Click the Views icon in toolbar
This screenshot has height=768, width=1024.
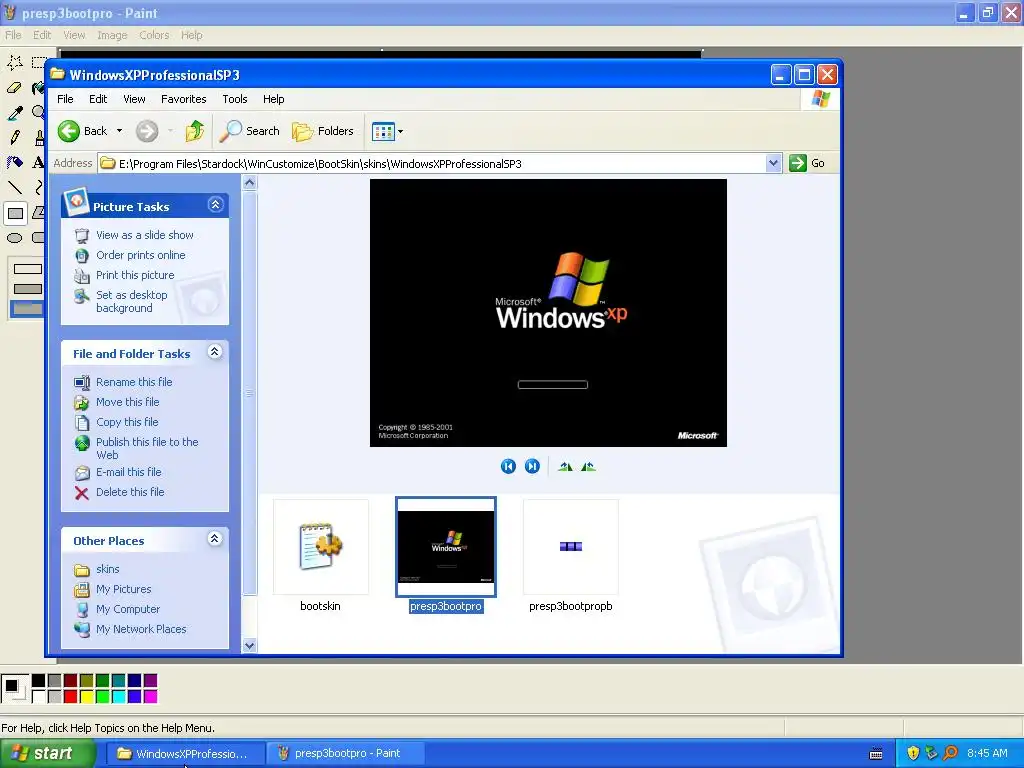[x=383, y=131]
